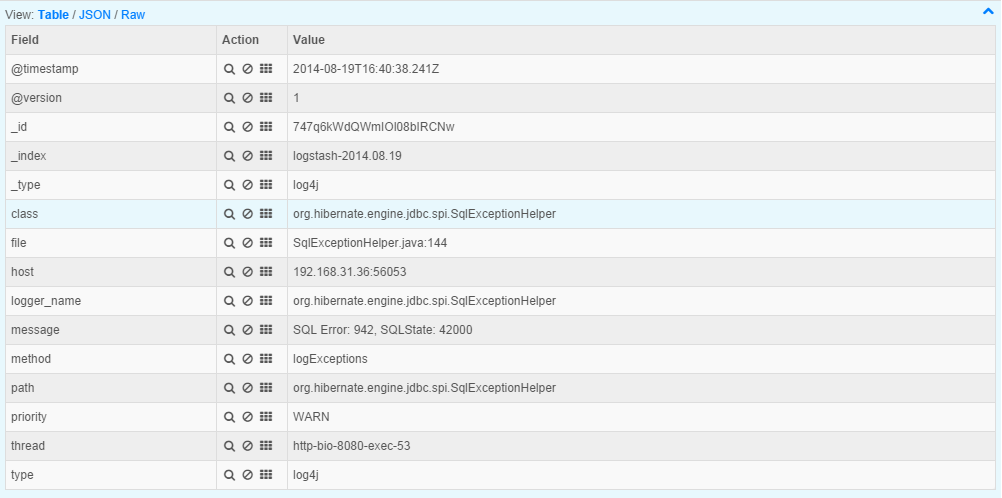Click the grid icon in the _id row
1002x498 pixels.
[266, 127]
